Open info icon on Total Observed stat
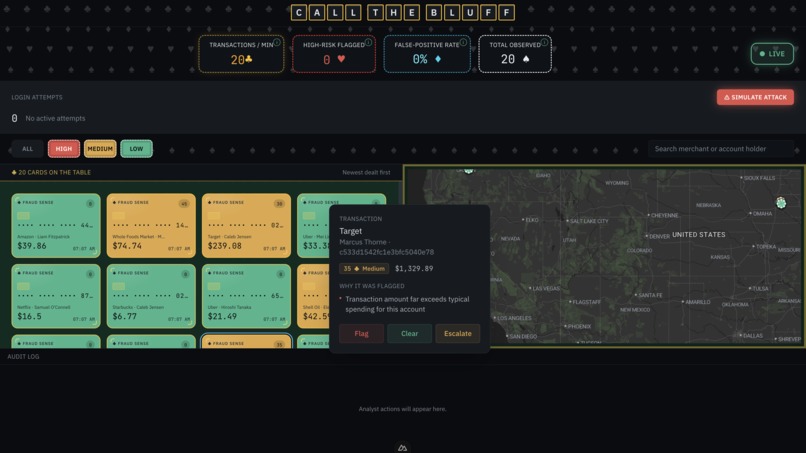Viewport: 806px width, 453px height. [544, 42]
